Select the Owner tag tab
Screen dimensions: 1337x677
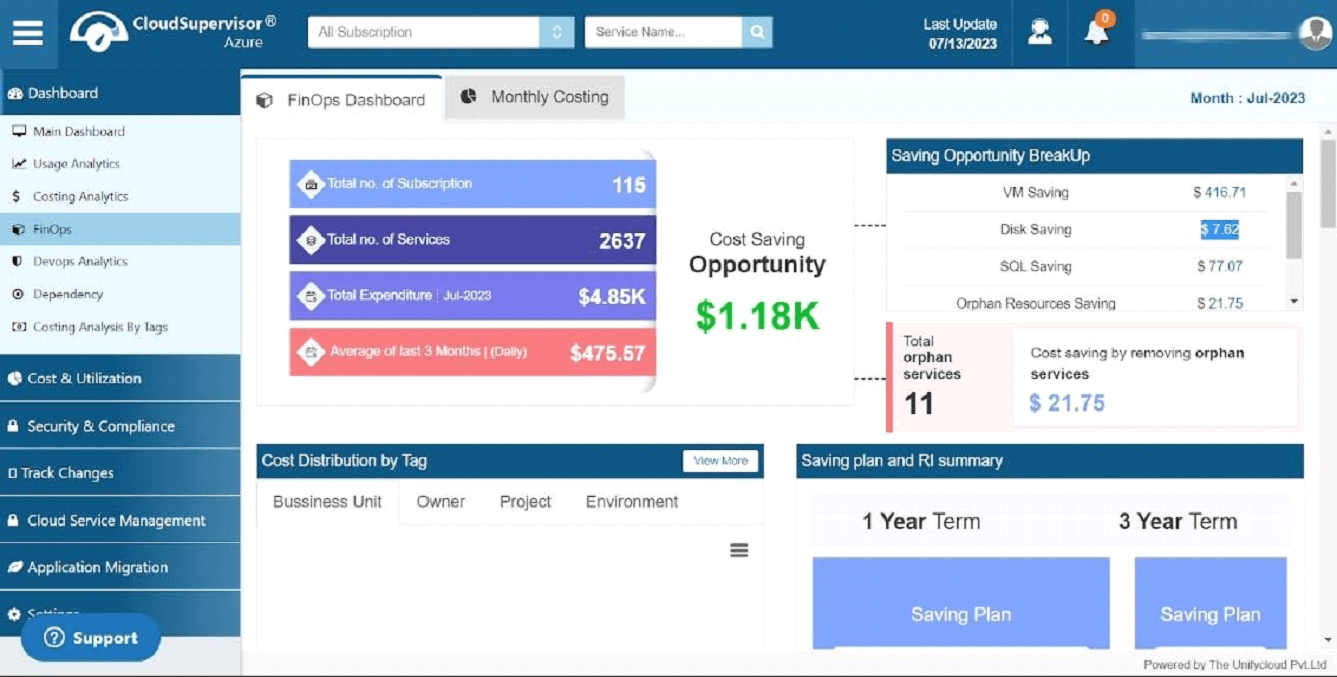point(441,502)
